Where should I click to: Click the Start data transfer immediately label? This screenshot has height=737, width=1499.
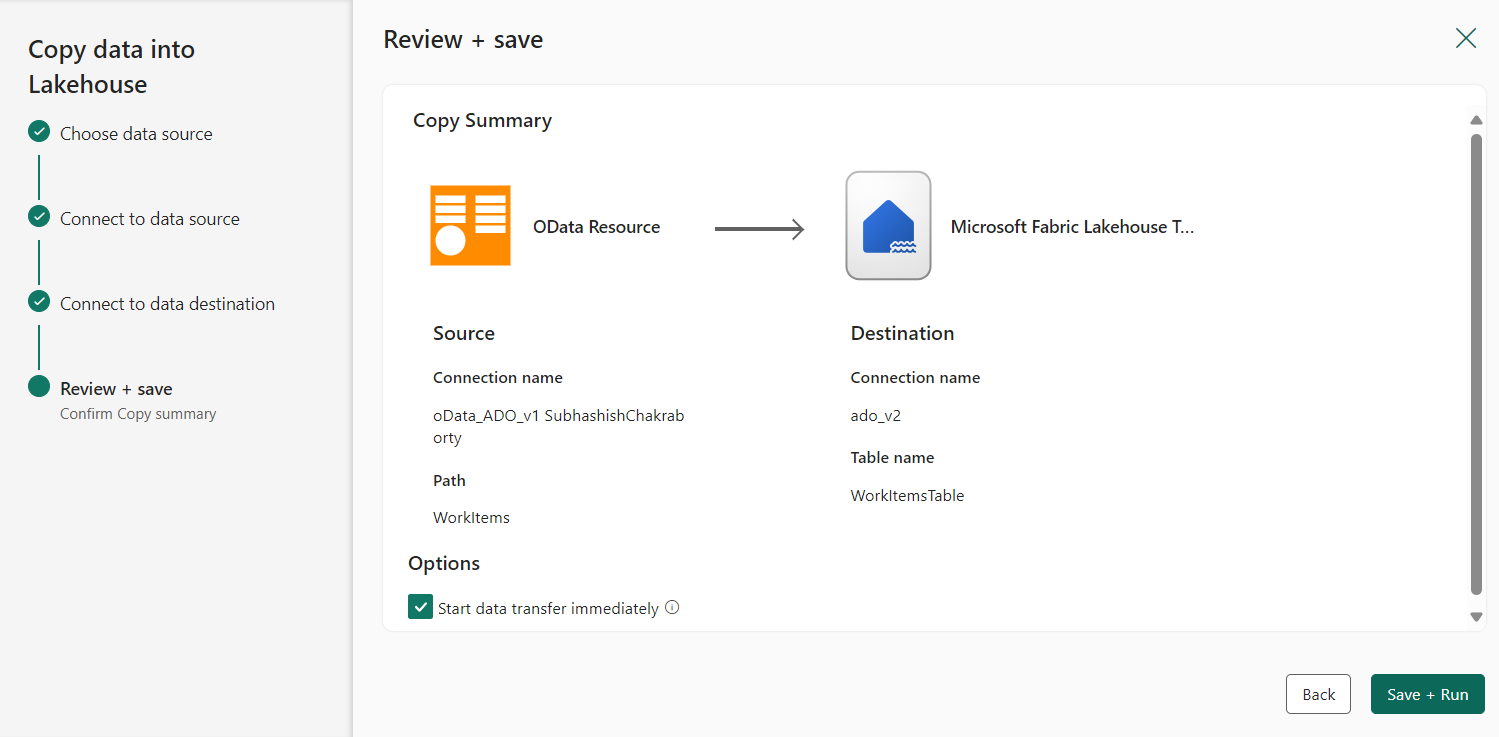coord(548,608)
